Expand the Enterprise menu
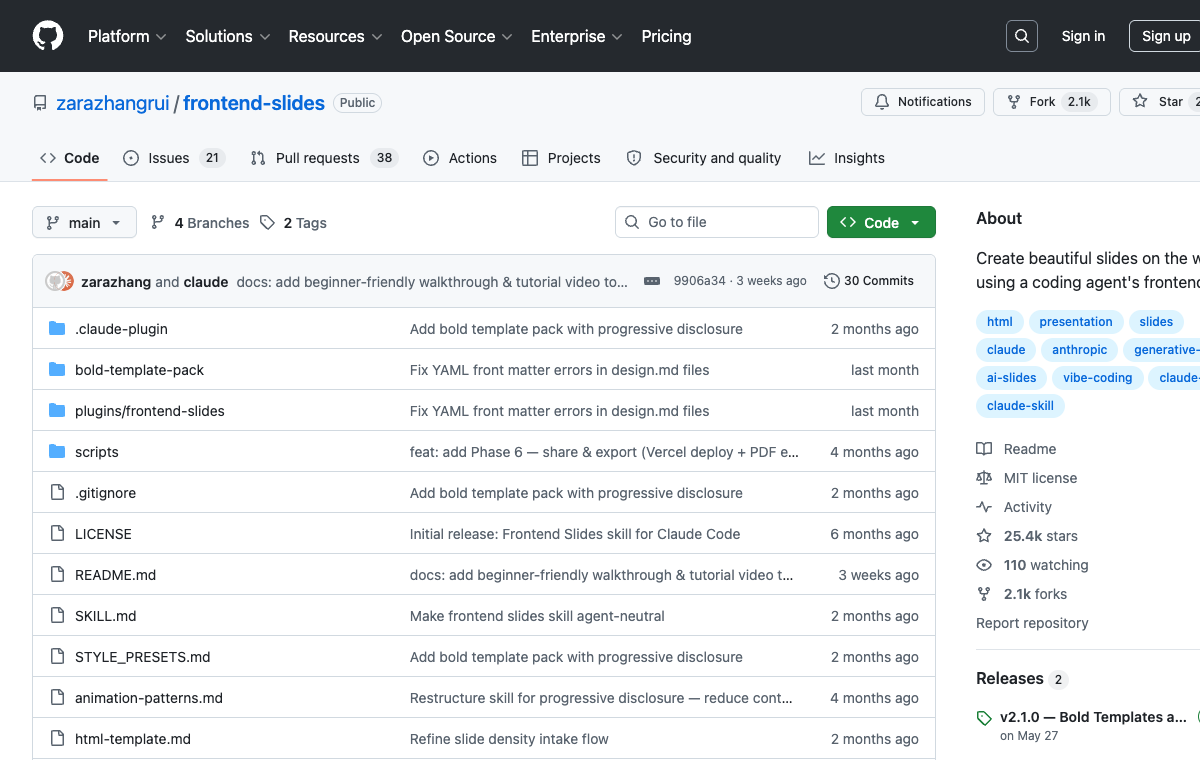The width and height of the screenshot is (1200, 760). click(x=577, y=36)
